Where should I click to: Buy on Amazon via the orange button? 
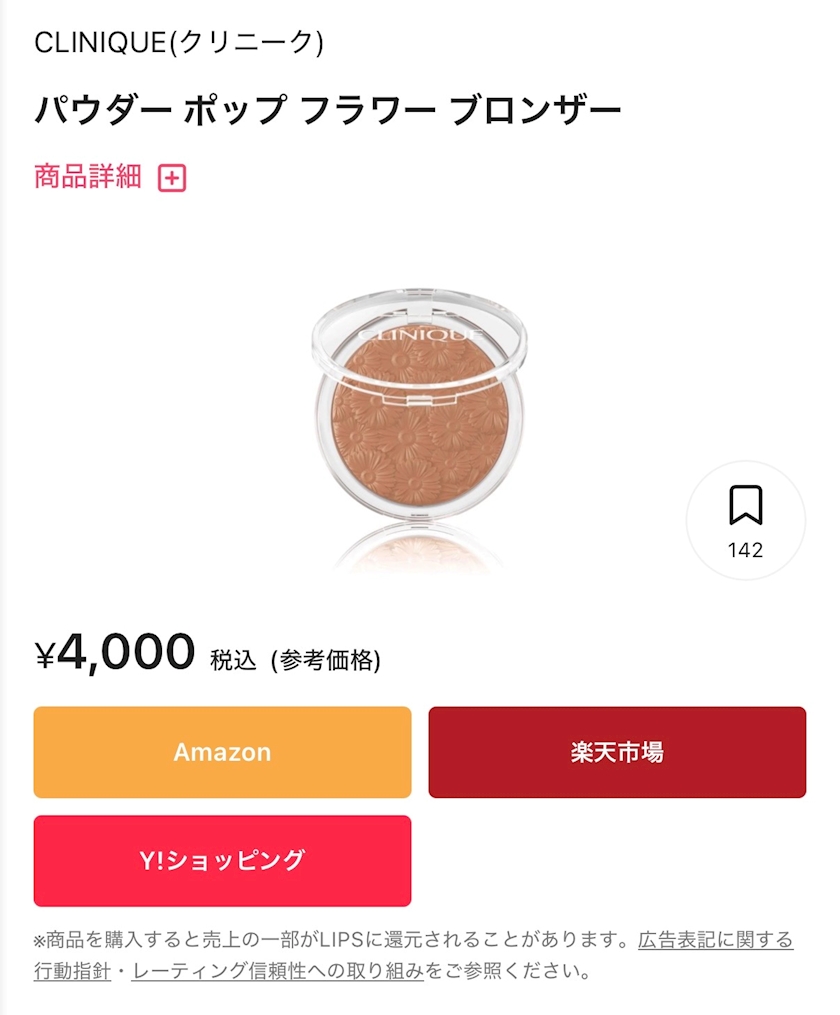[222, 752]
